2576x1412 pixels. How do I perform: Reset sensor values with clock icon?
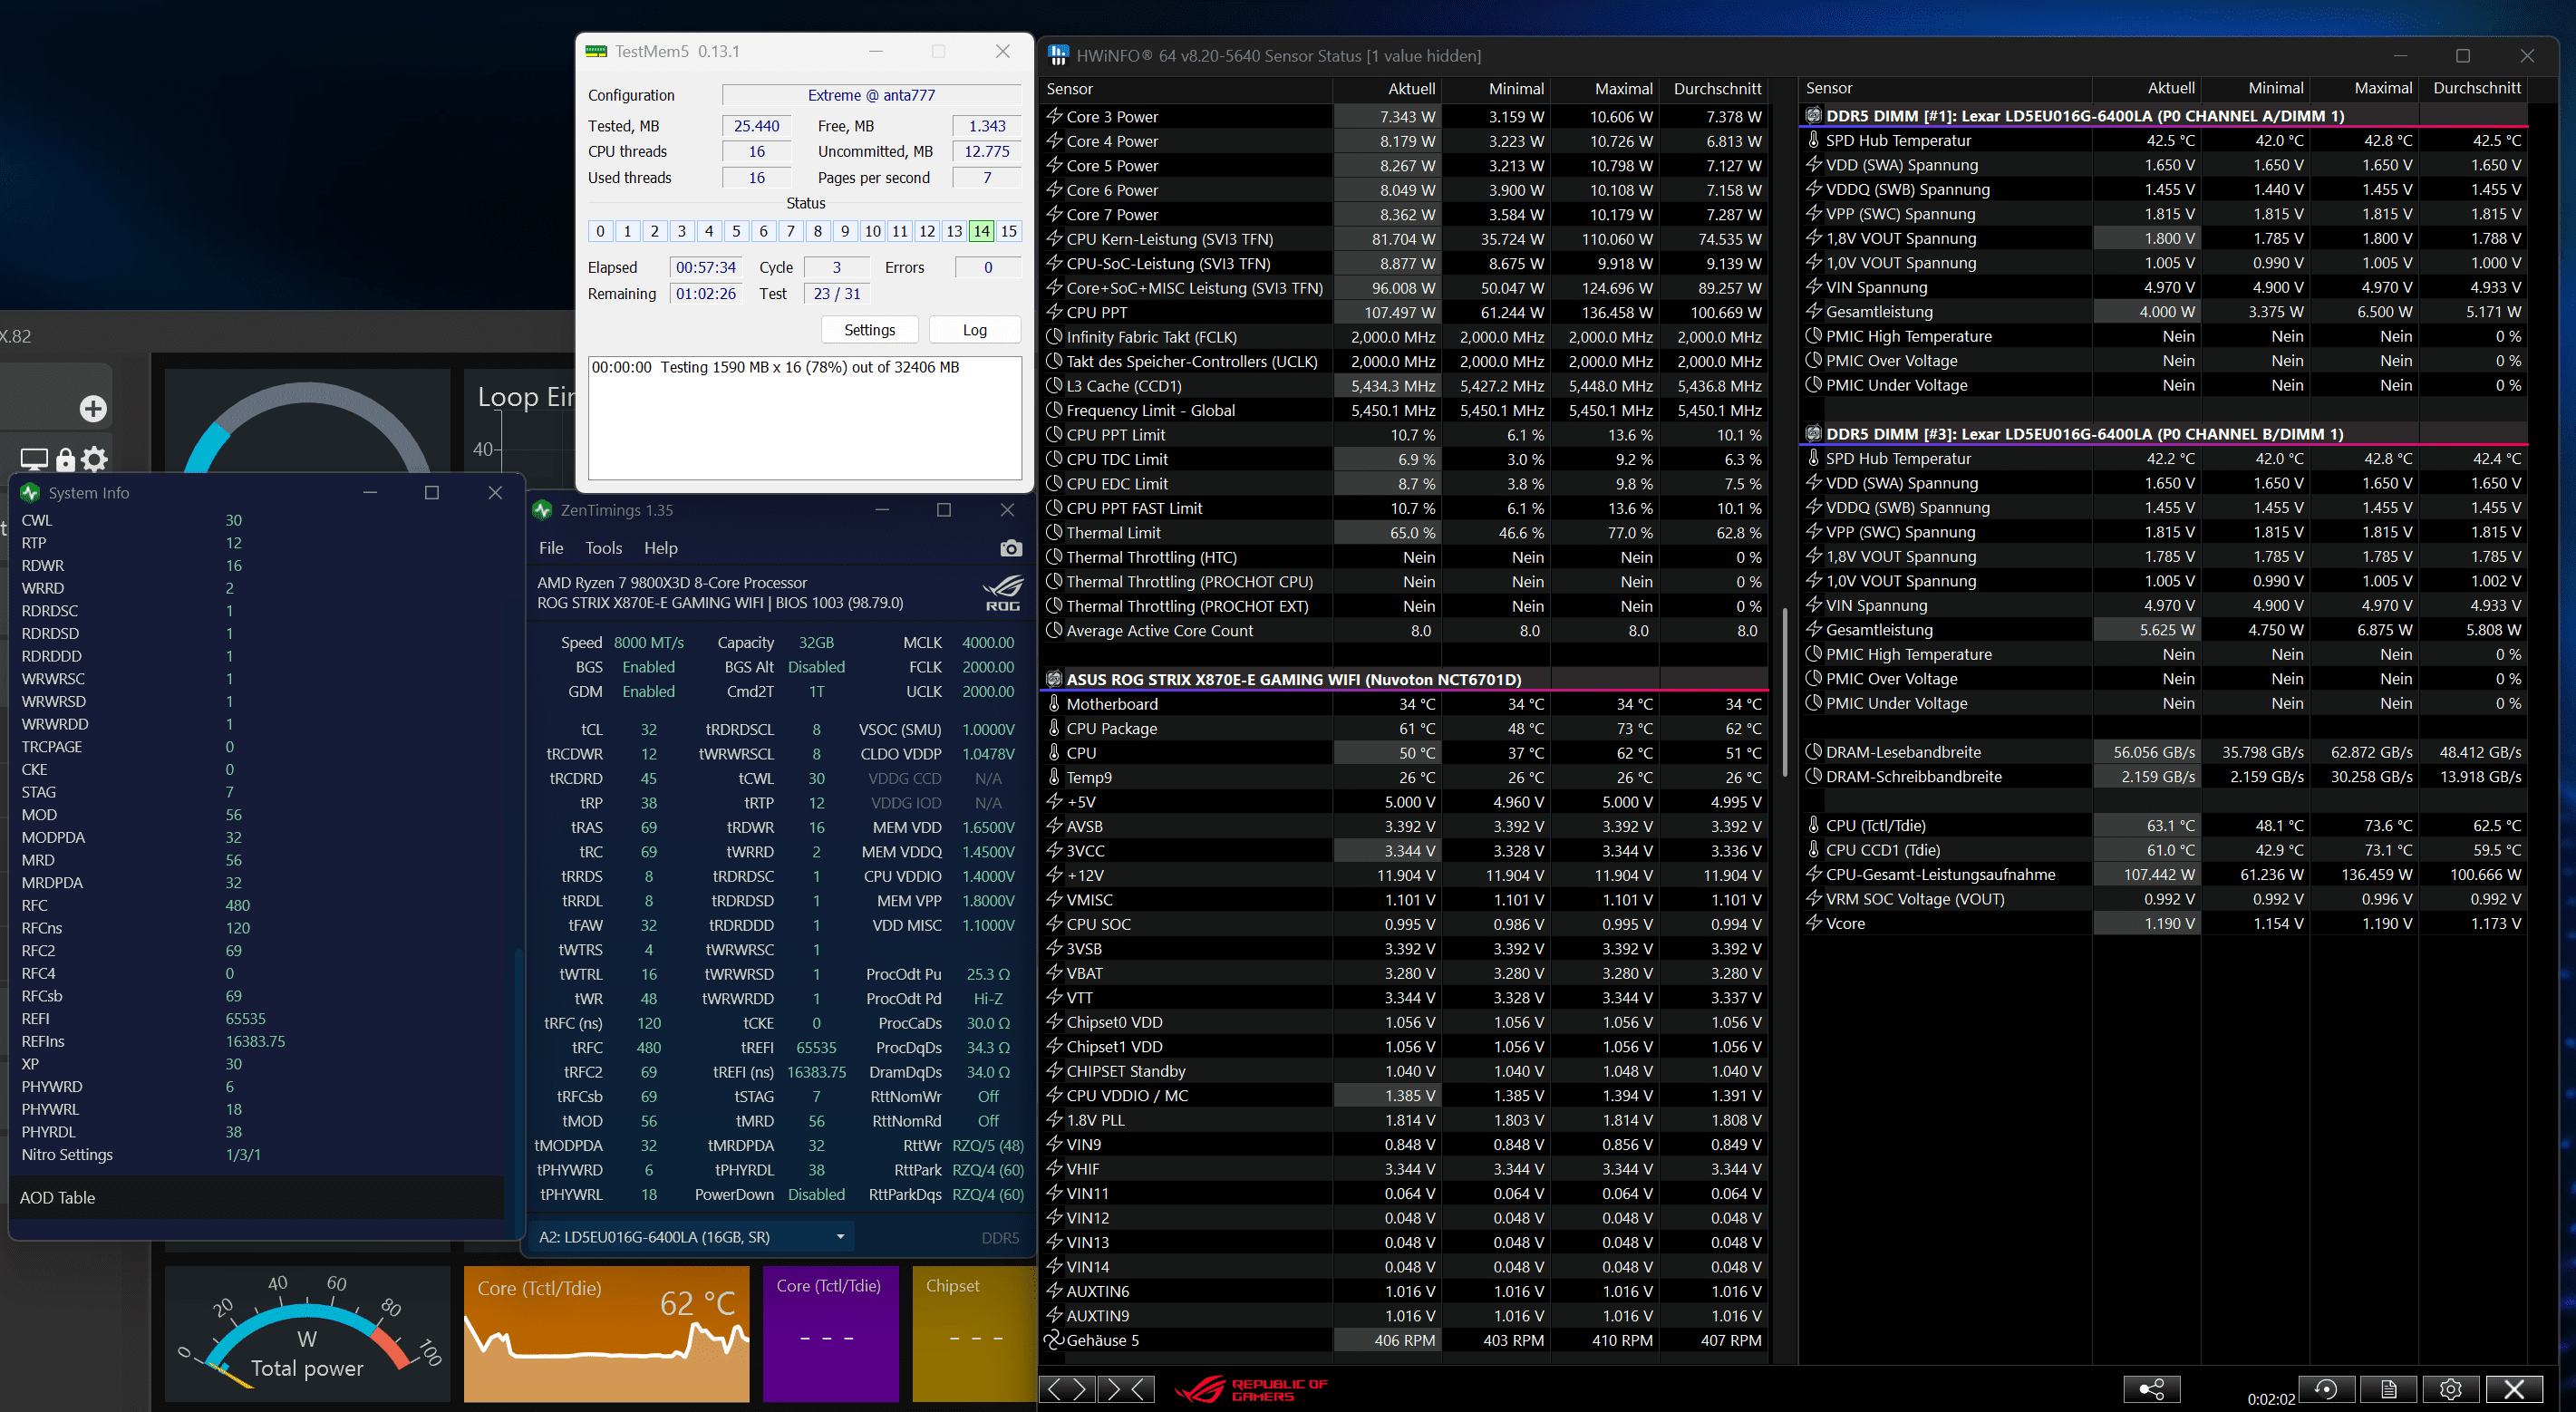tap(2326, 1389)
